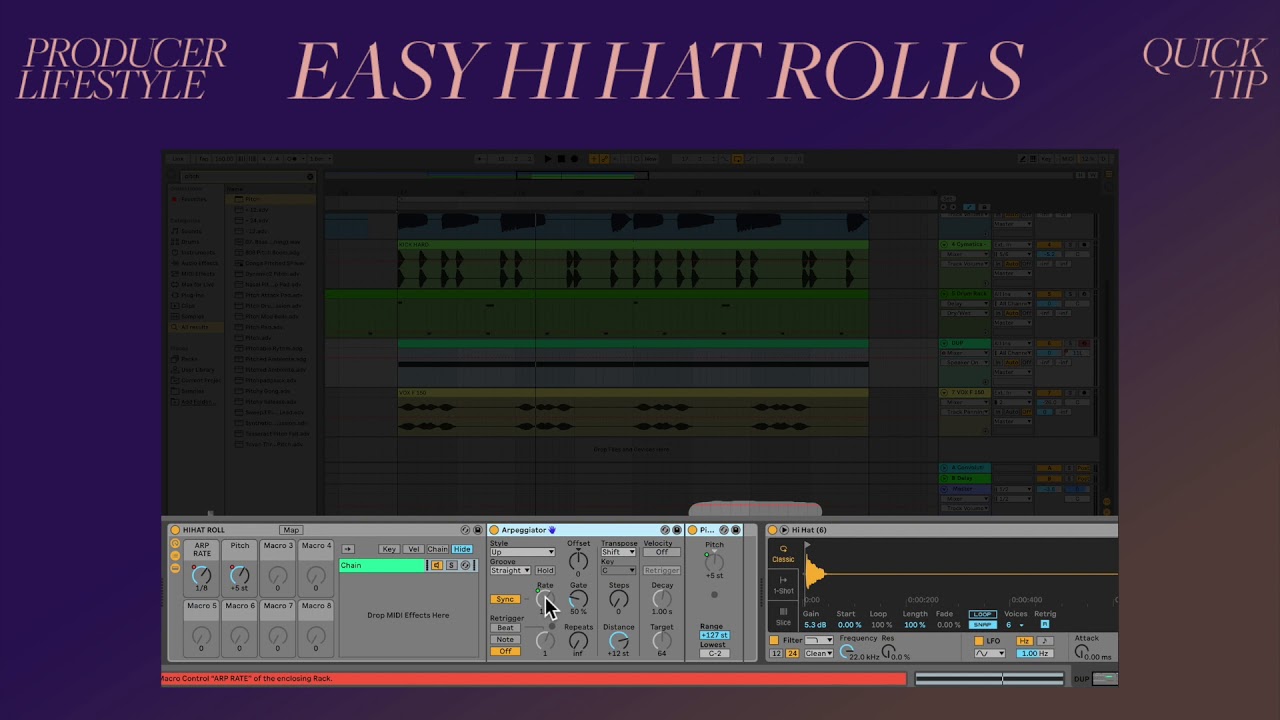Click the sample start marker flag in Simpler
The height and width of the screenshot is (720, 1280).
[807, 545]
